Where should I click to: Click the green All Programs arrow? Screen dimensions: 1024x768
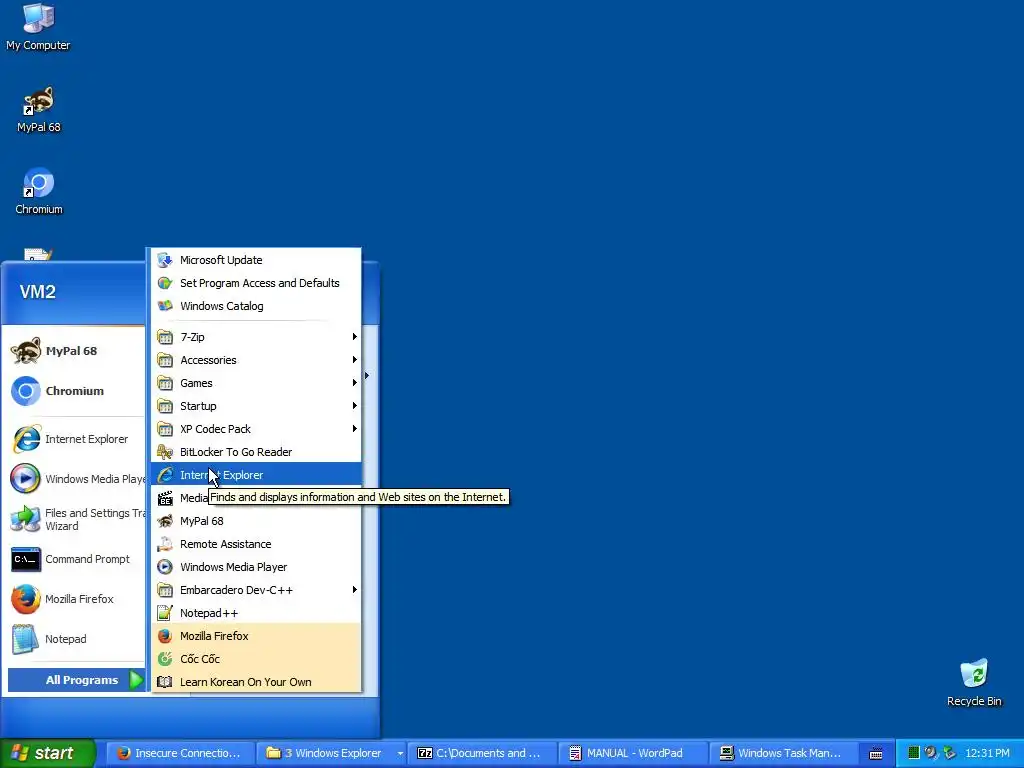136,680
